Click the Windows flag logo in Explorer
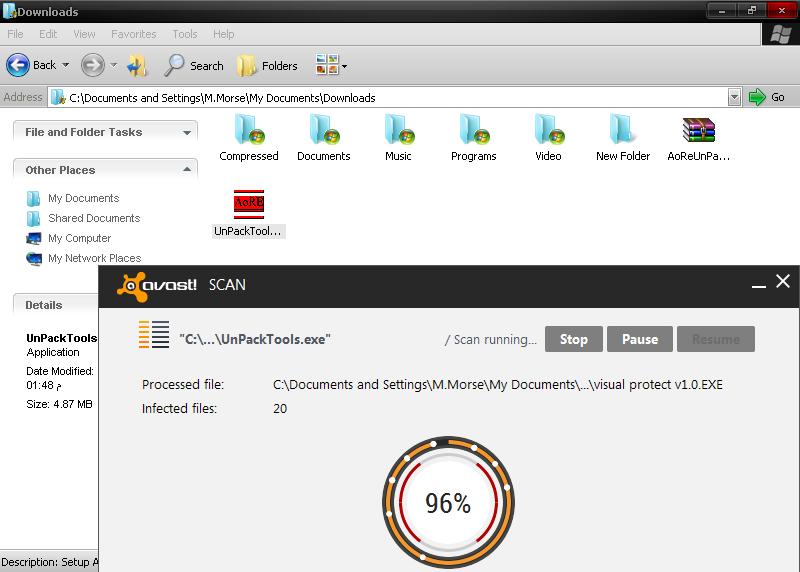The width and height of the screenshot is (800, 572). (781, 35)
